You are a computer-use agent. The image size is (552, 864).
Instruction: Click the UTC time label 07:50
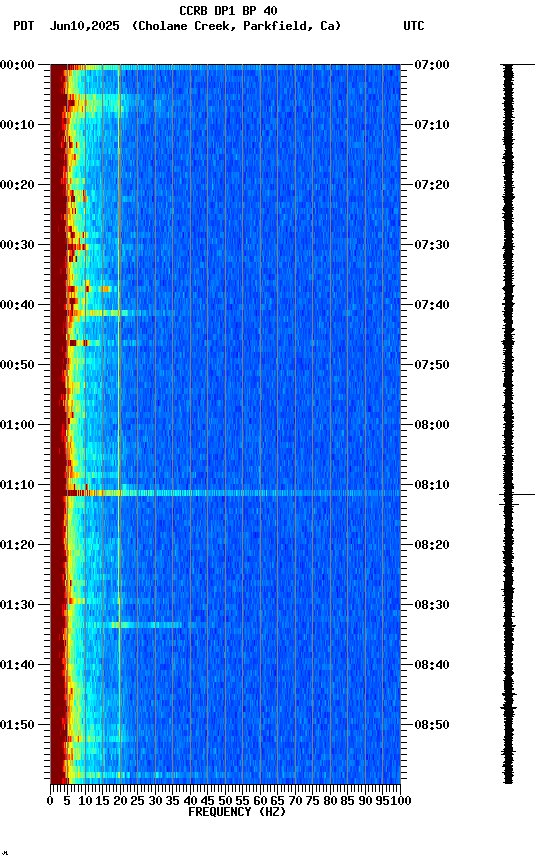(x=432, y=365)
